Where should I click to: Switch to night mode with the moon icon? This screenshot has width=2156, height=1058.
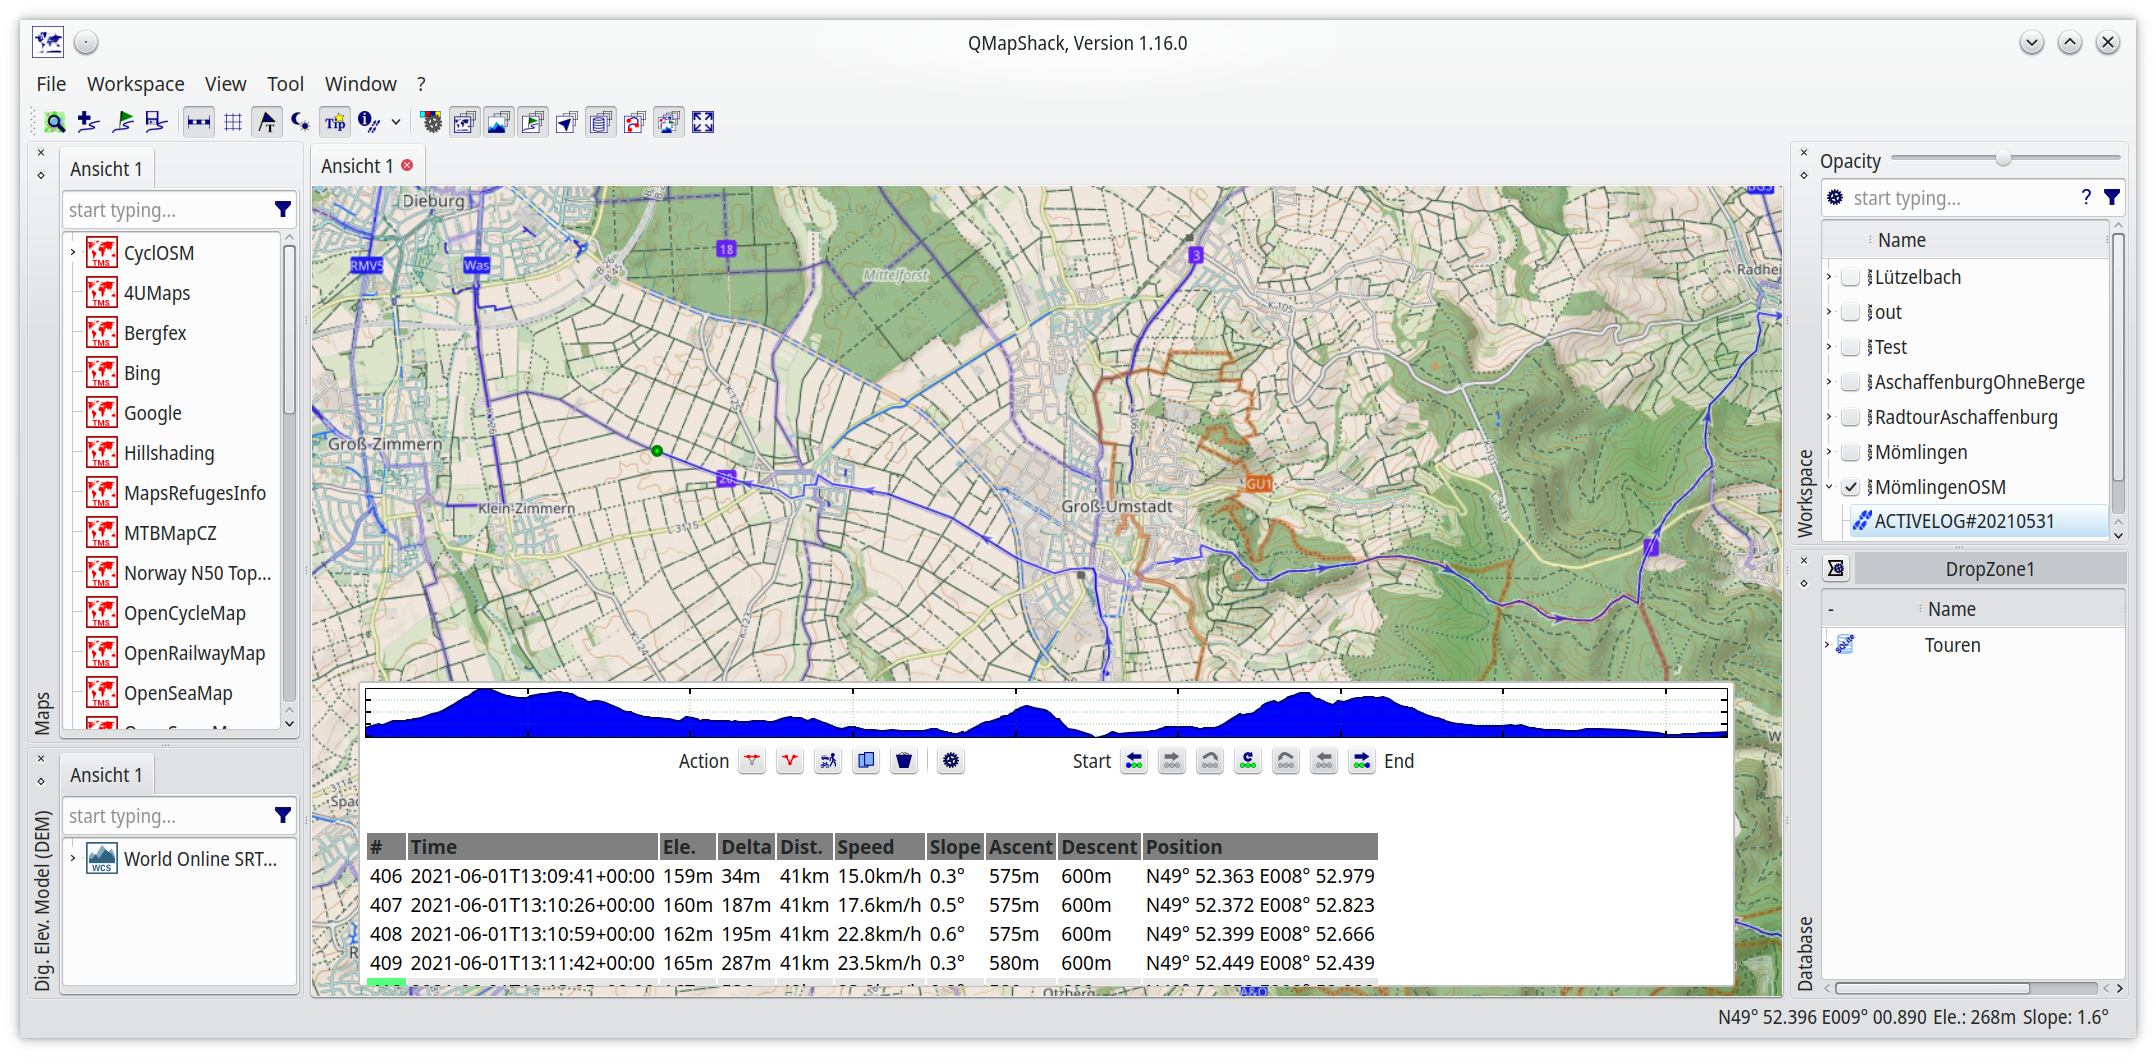(300, 121)
